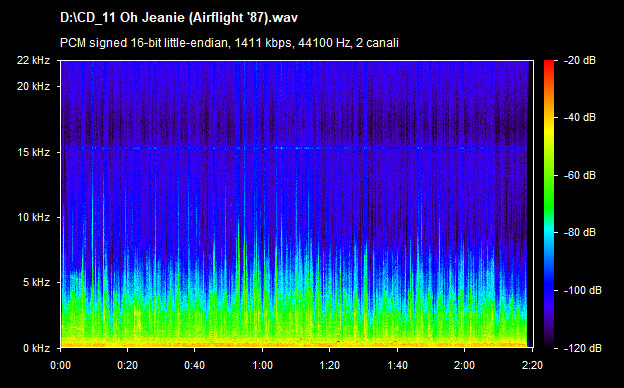Click the file title Oh Jeanie wav
The image size is (624, 388).
(179, 18)
